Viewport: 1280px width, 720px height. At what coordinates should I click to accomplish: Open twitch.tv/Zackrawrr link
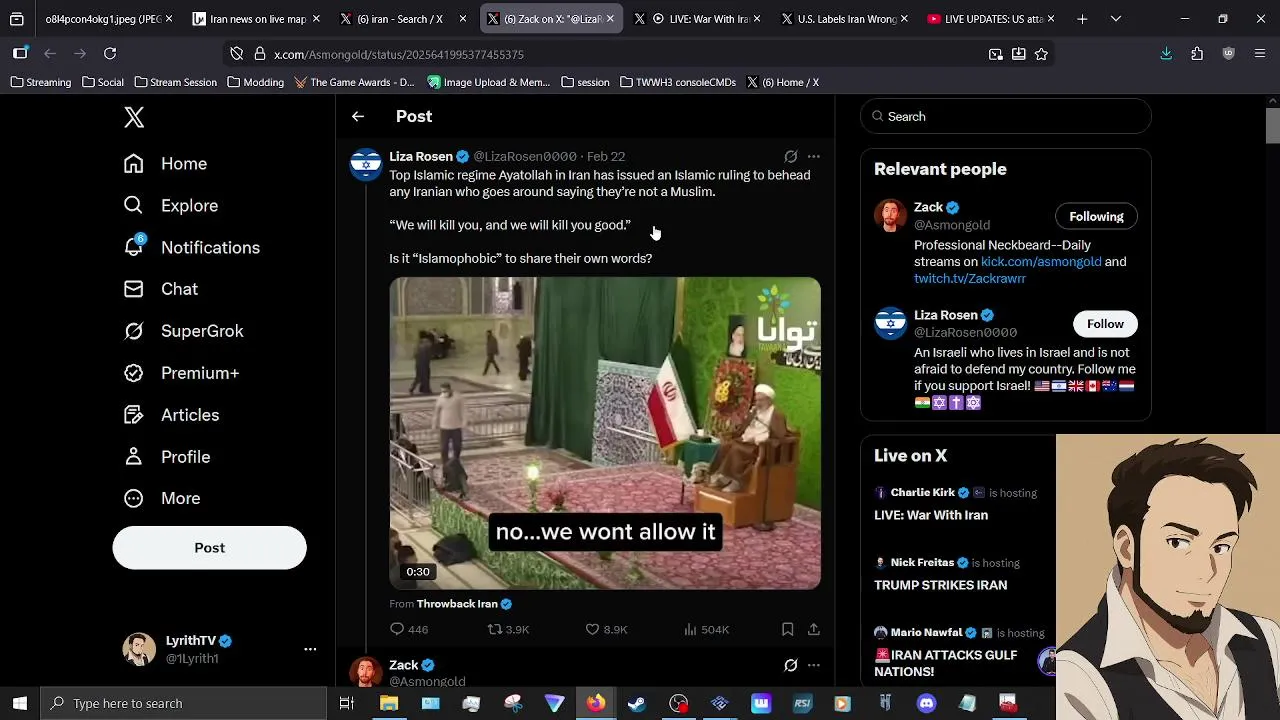970,279
